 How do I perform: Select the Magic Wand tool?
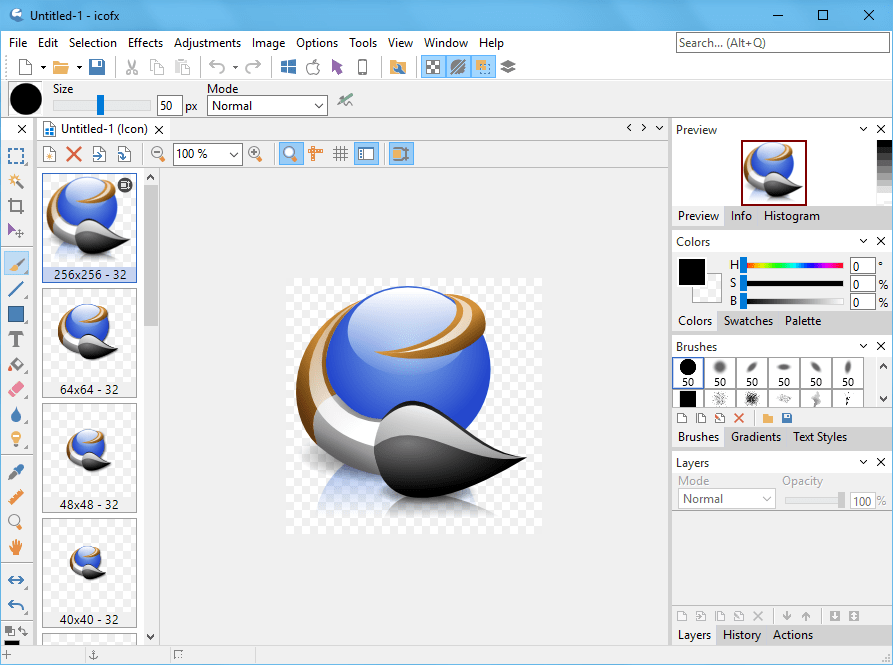(x=16, y=181)
